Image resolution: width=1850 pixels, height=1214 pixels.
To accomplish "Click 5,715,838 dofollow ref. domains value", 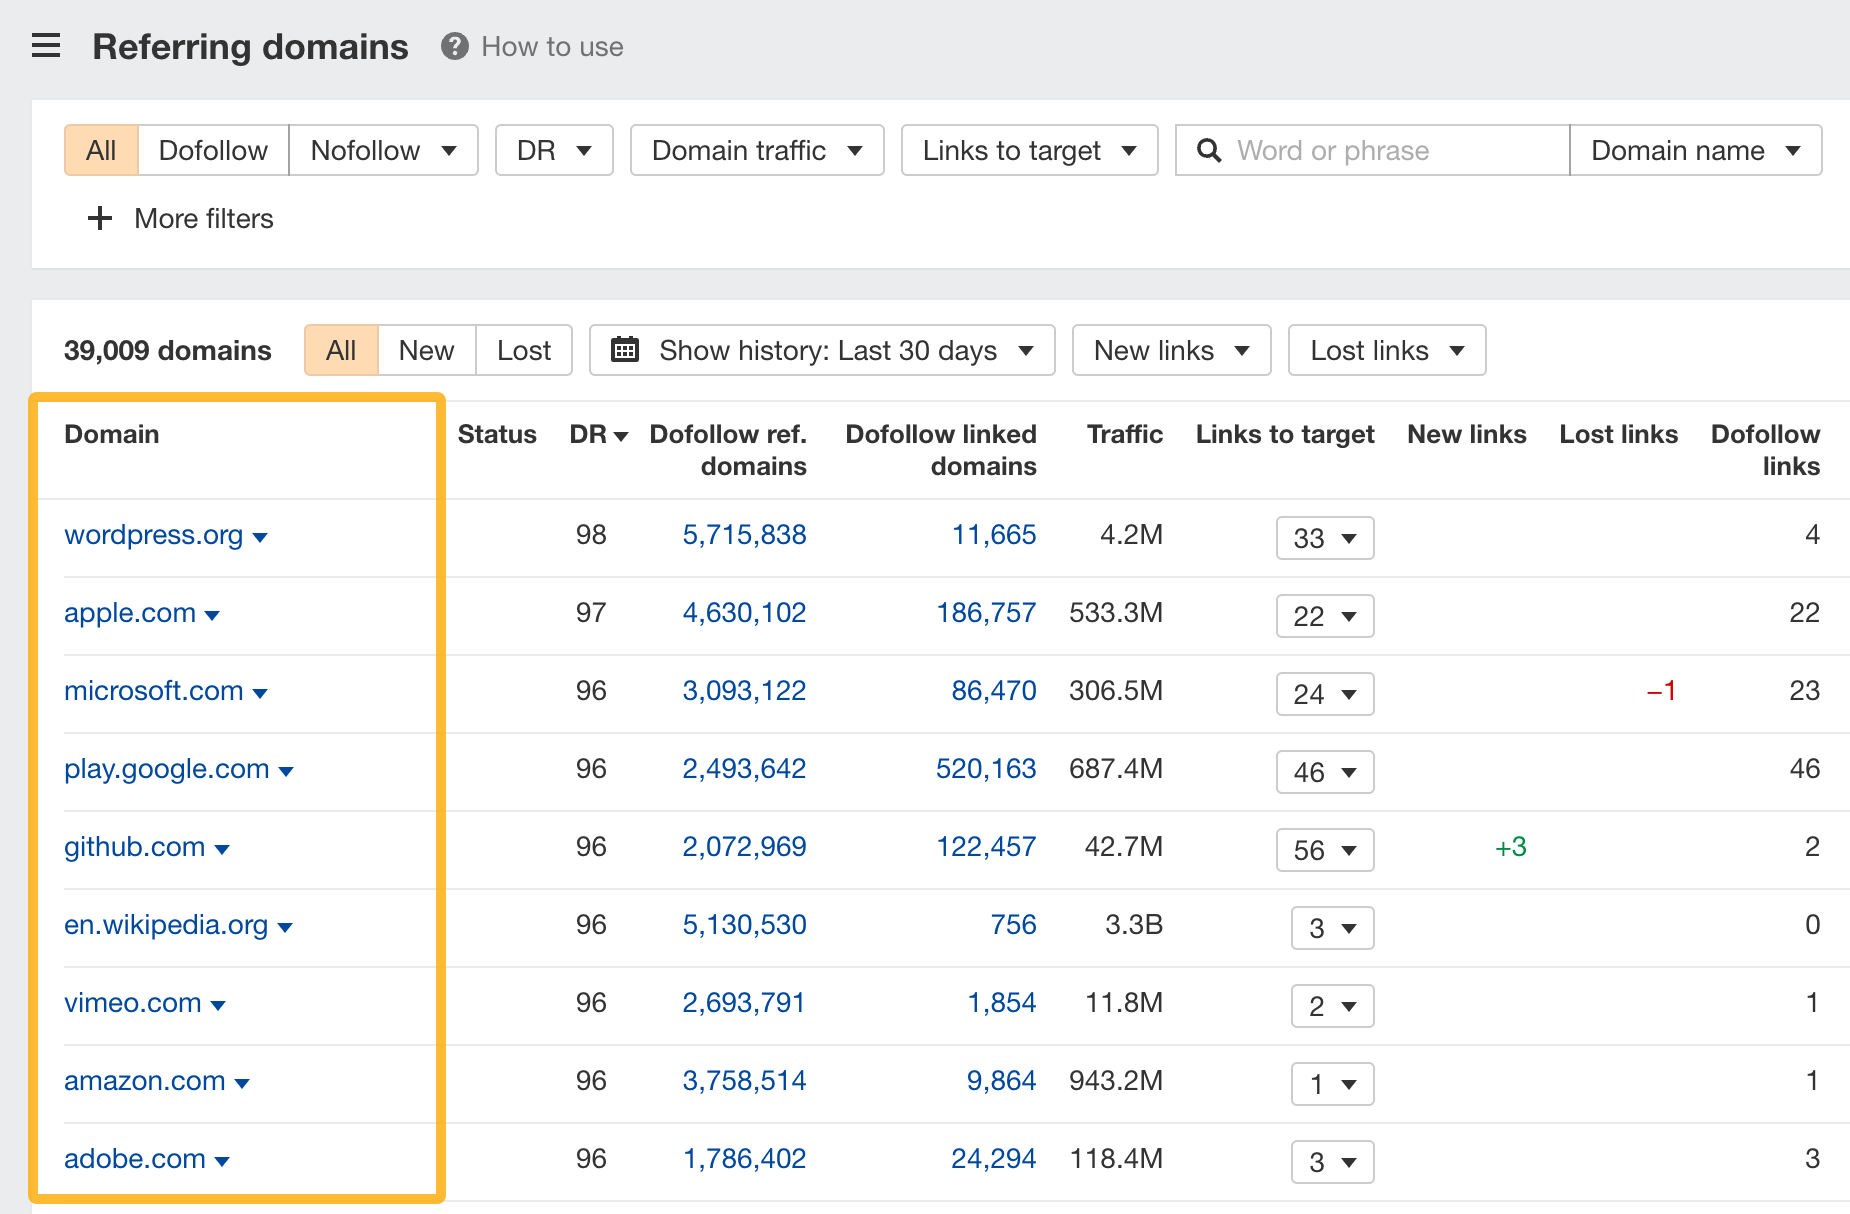I will 744,535.
